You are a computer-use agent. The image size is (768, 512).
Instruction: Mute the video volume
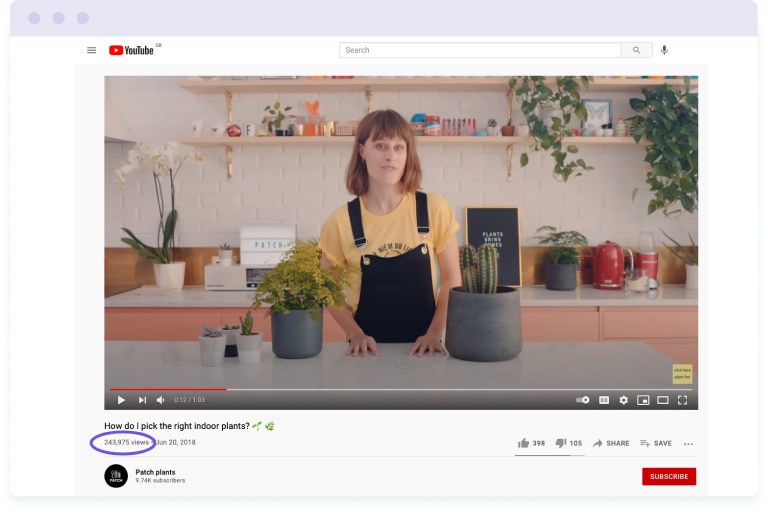click(160, 400)
